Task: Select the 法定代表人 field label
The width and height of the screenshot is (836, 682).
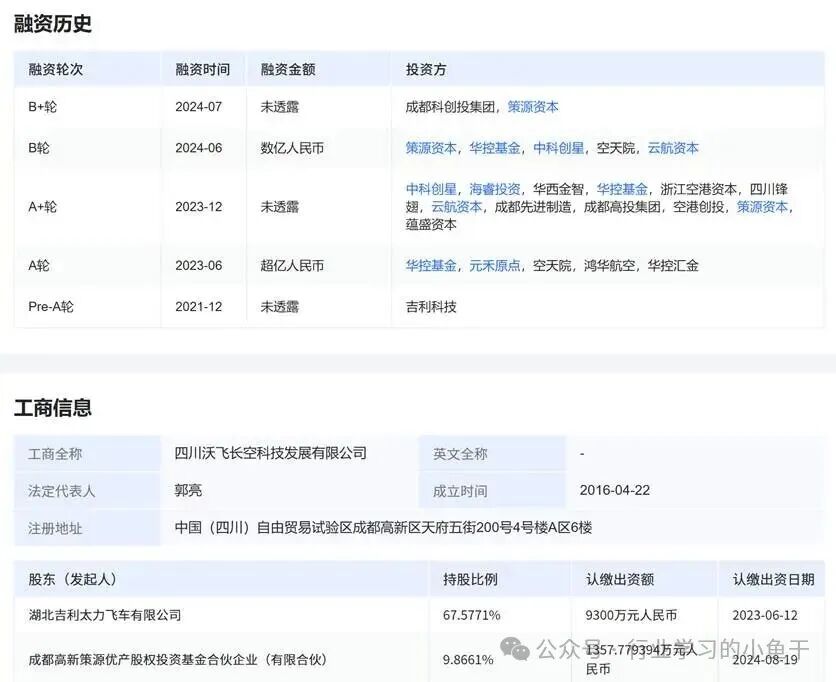Action: click(x=61, y=491)
